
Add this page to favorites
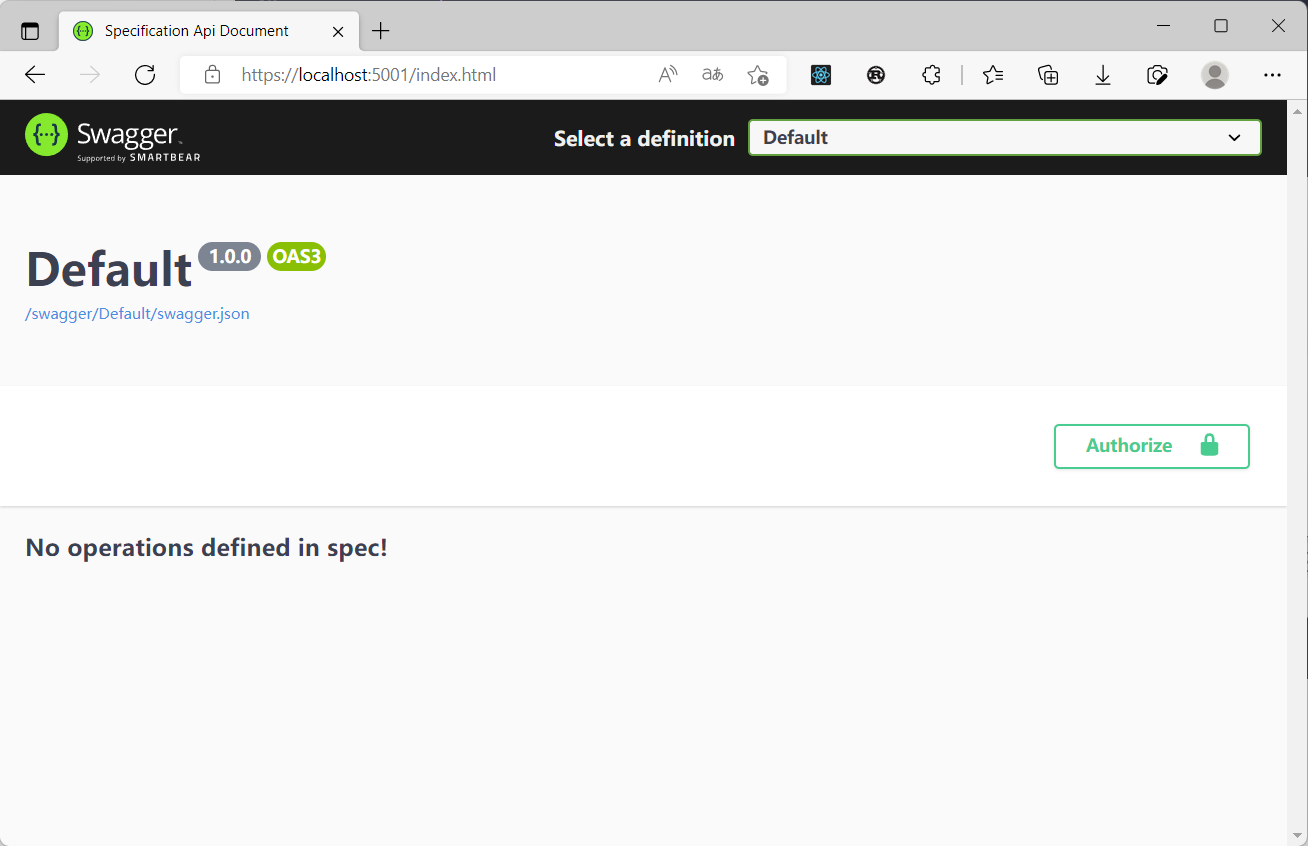tap(758, 75)
